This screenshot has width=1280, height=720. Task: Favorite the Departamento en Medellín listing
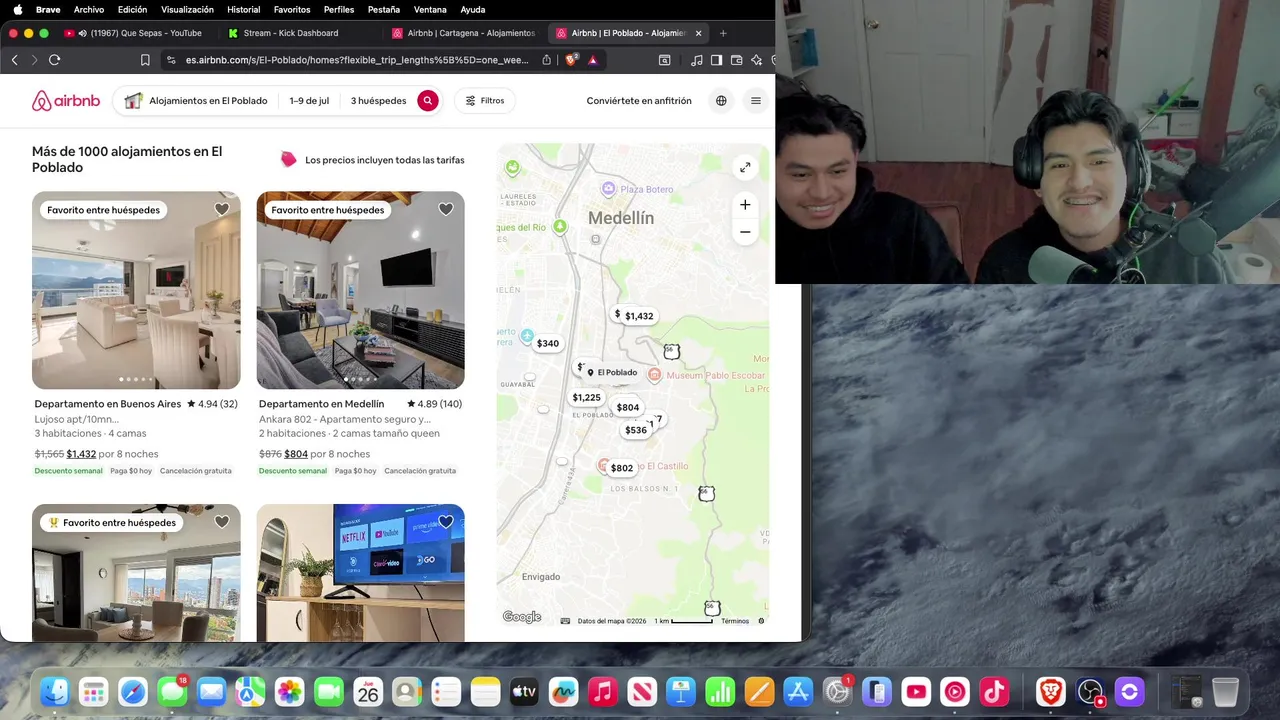[446, 209]
